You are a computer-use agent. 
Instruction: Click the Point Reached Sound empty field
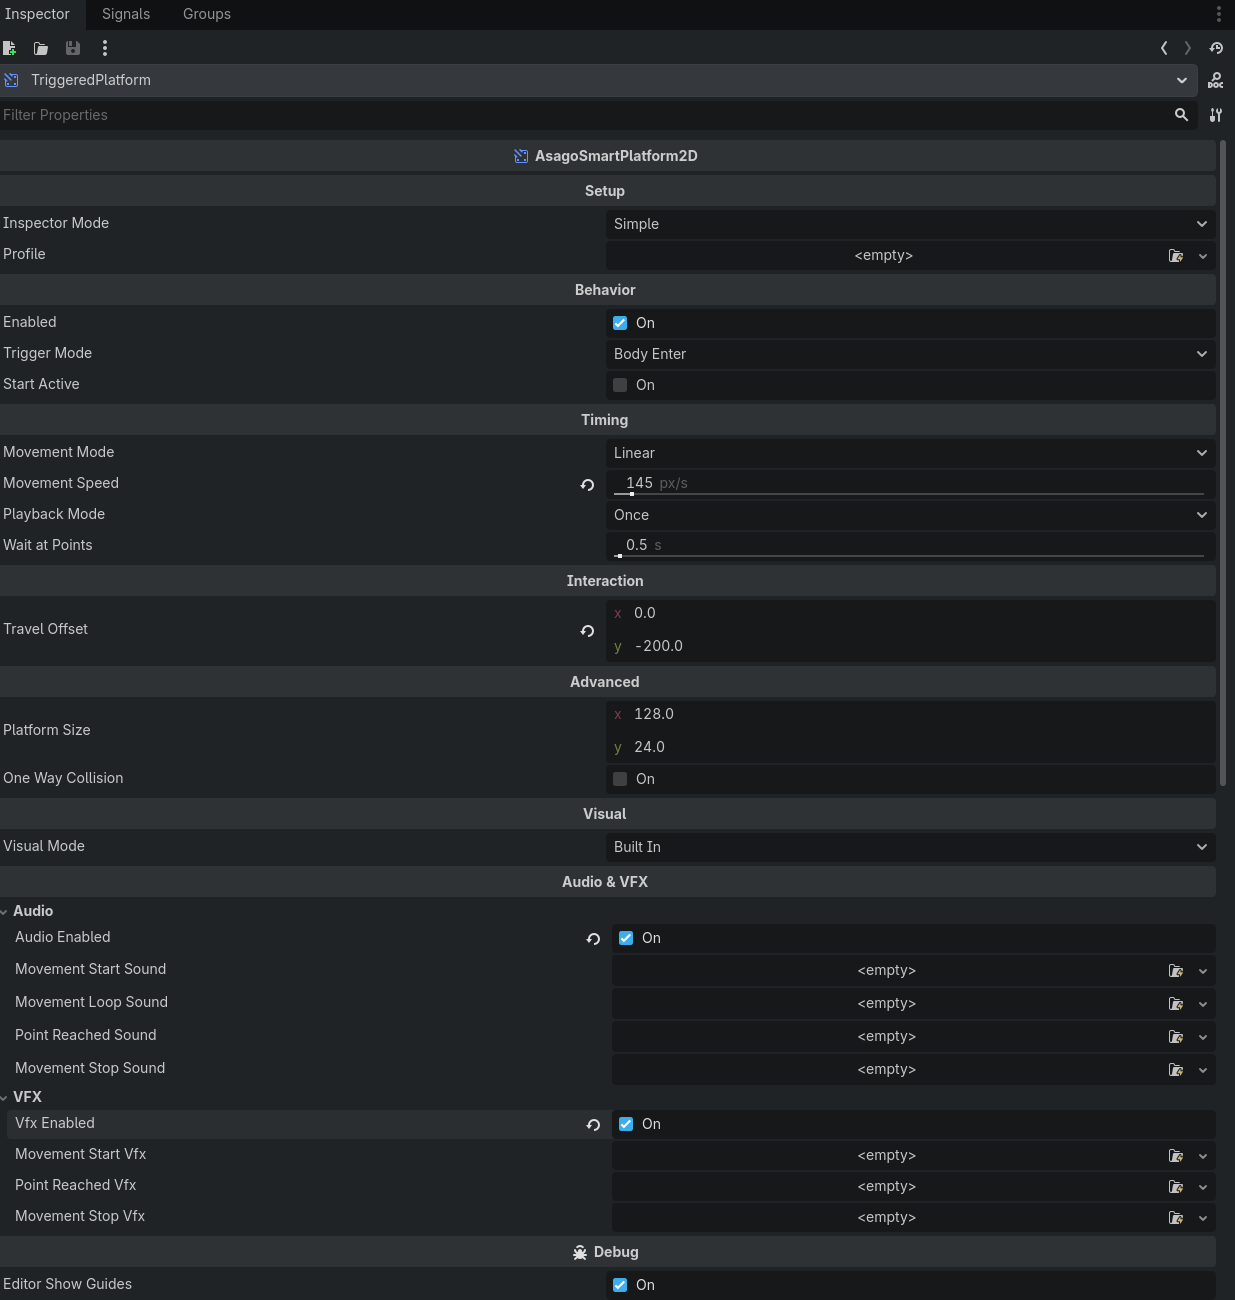tap(887, 1036)
